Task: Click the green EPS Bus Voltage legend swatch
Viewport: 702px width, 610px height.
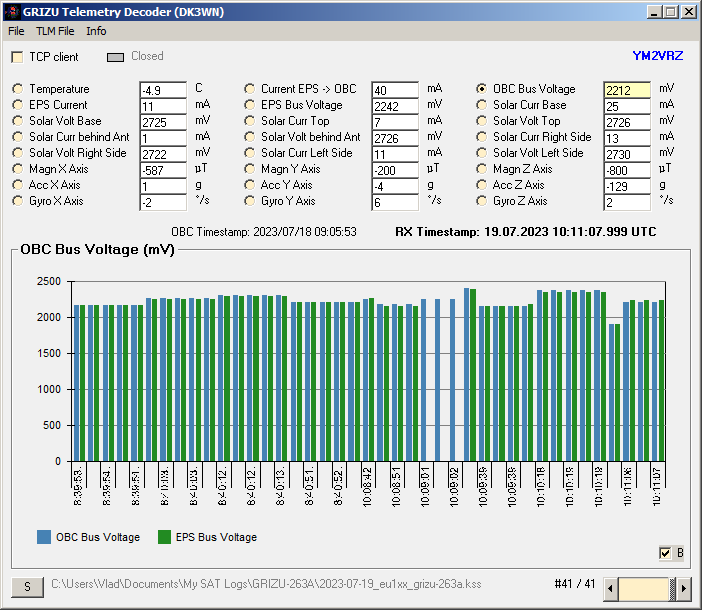Action: click(x=164, y=537)
